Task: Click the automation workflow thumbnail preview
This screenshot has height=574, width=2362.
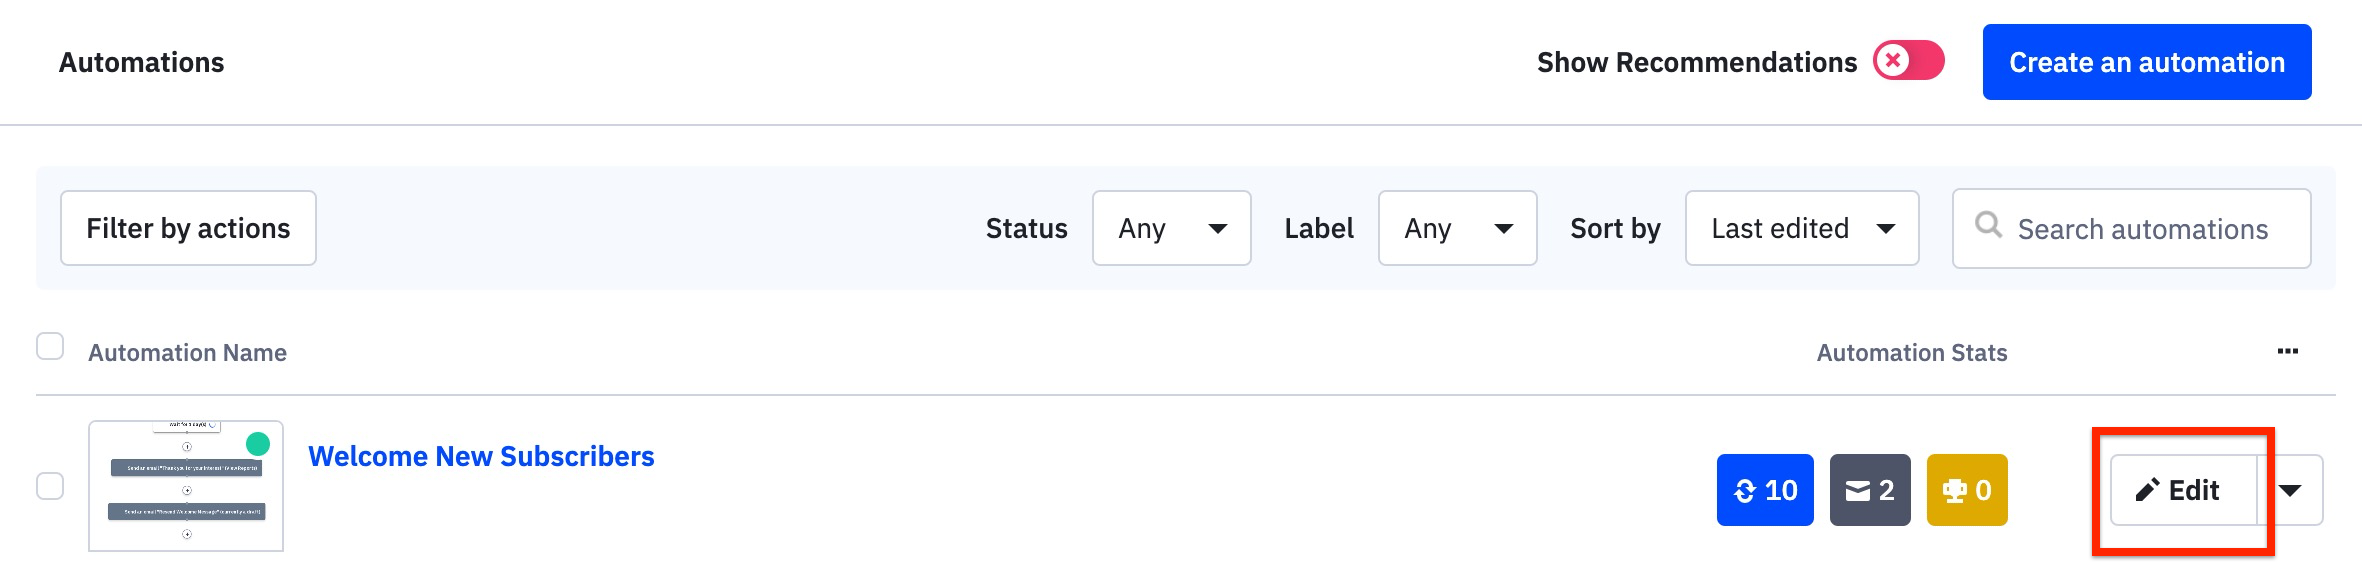Action: [x=186, y=486]
